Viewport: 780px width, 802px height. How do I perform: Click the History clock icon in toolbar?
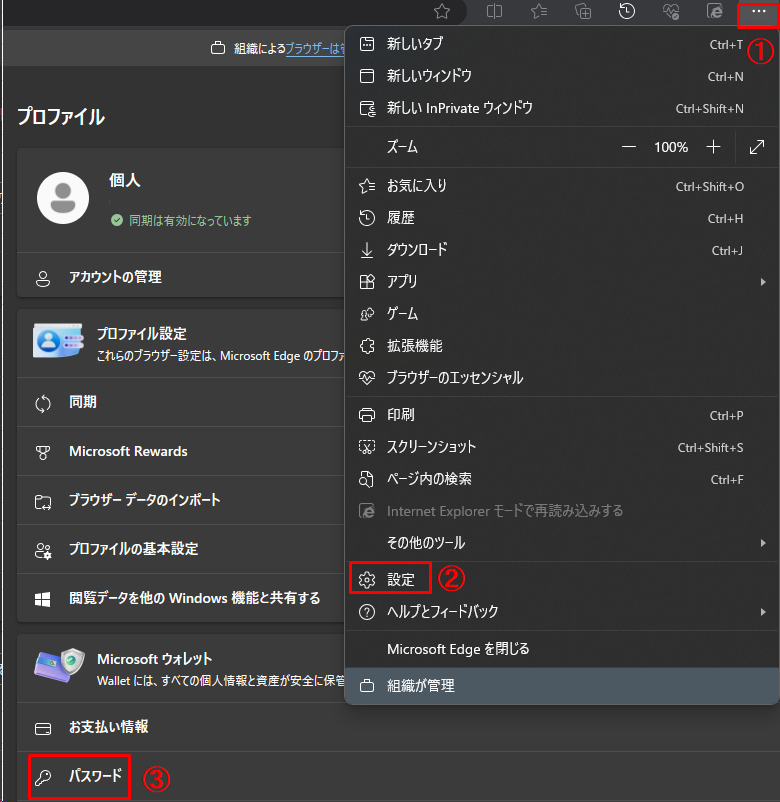point(627,12)
